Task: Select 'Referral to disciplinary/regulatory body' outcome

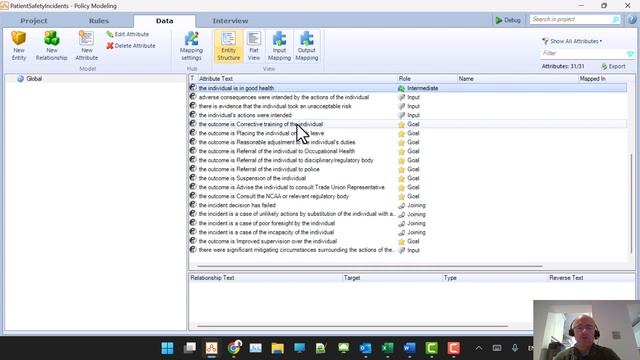Action: (x=286, y=160)
